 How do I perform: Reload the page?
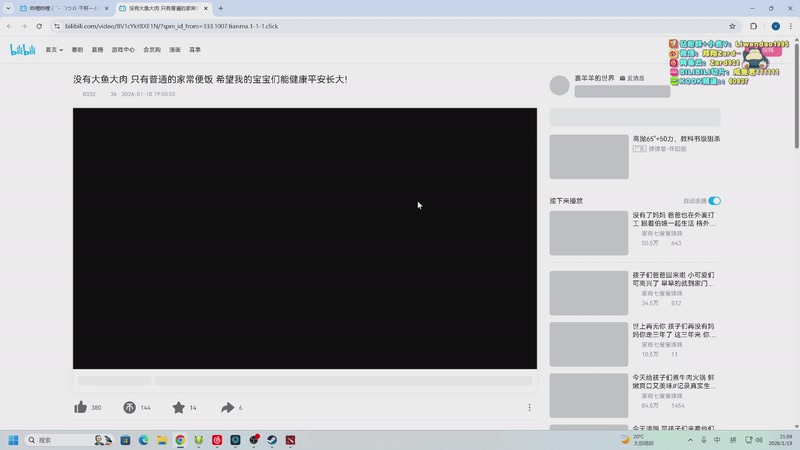click(39, 26)
